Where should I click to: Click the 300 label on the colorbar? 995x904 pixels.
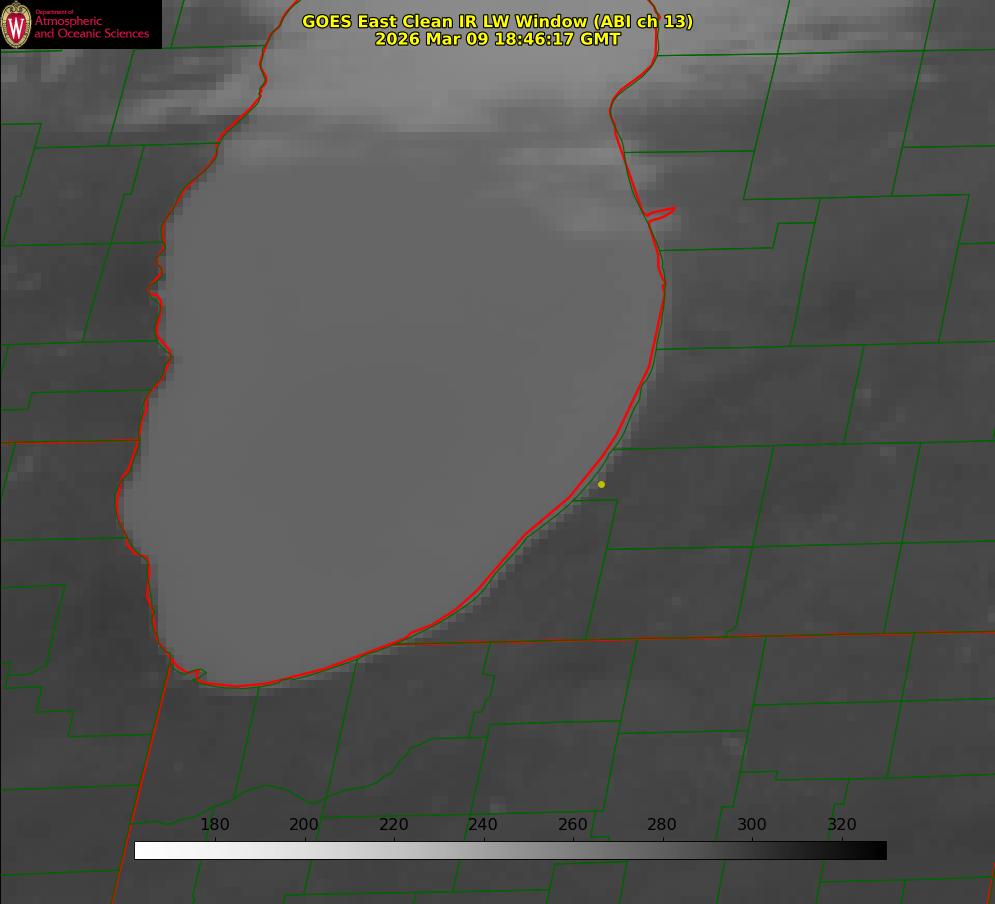pos(752,825)
